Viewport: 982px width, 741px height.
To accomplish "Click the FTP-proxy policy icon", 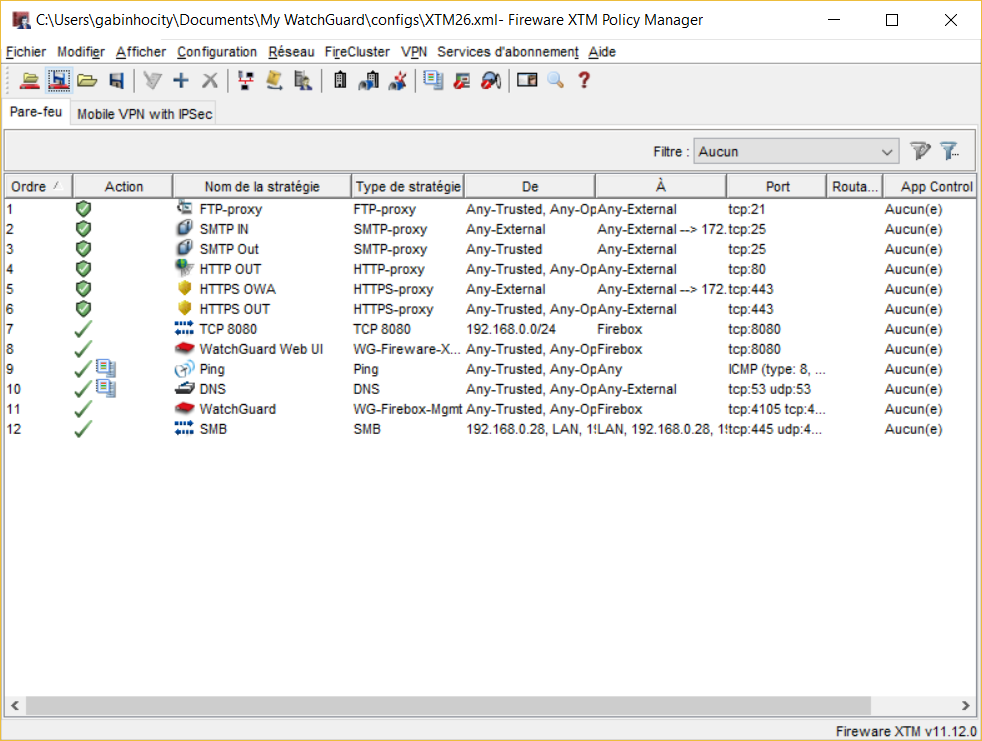I will (x=184, y=207).
